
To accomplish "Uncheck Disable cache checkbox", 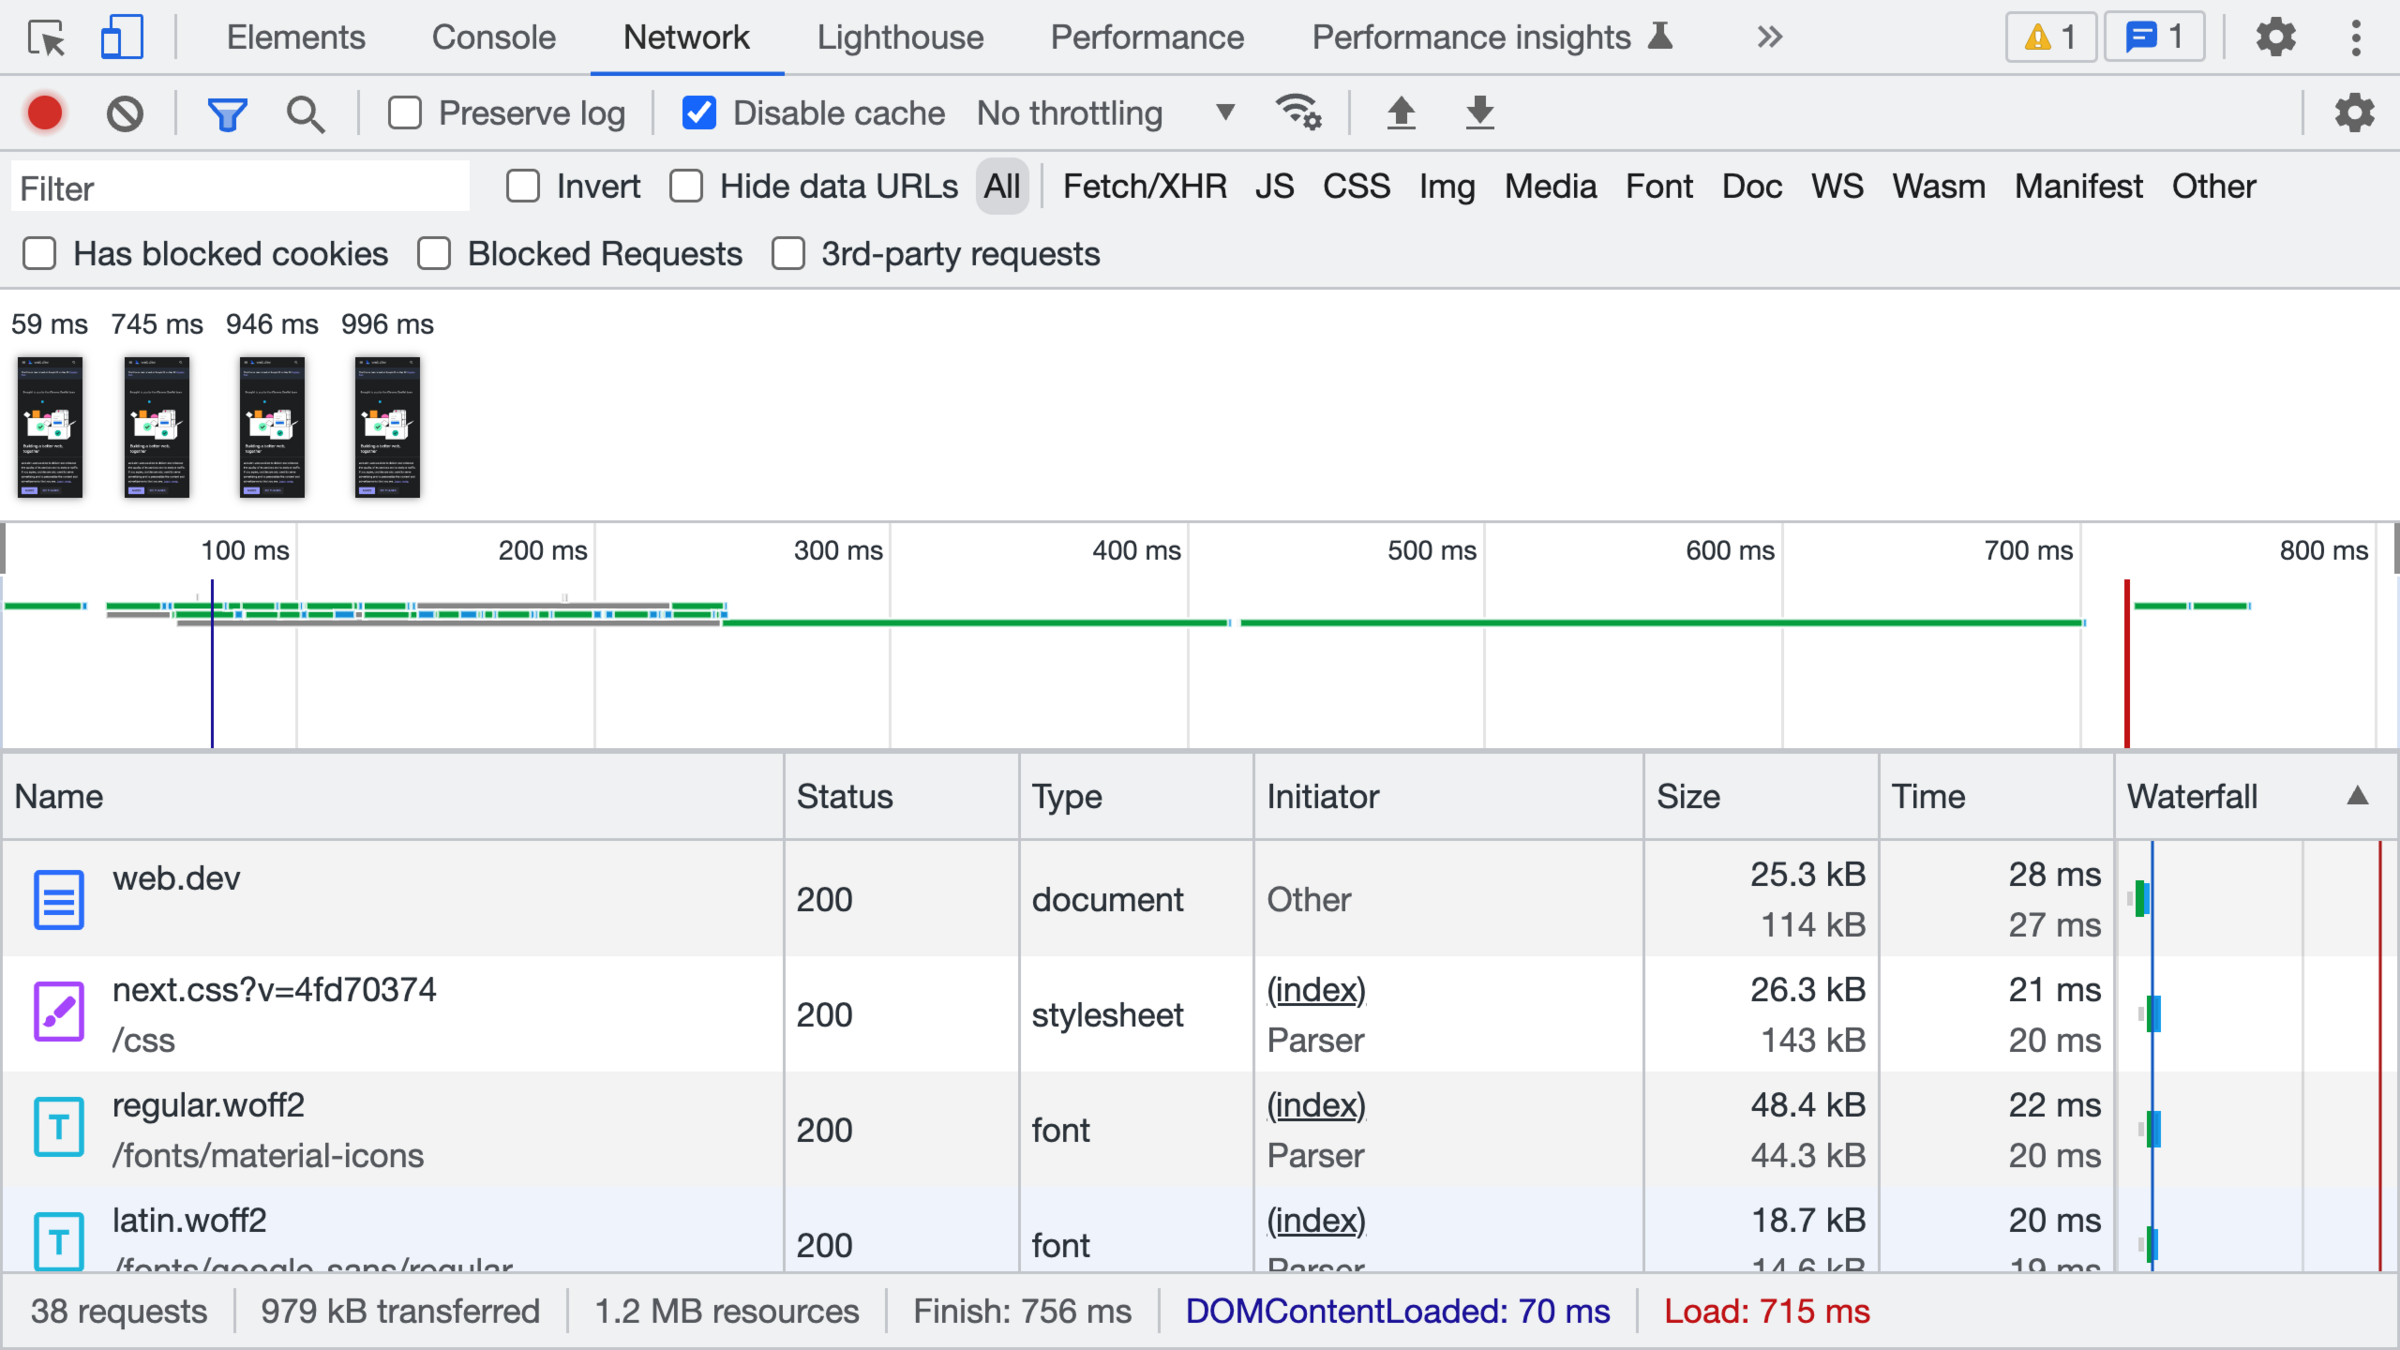I will (699, 113).
